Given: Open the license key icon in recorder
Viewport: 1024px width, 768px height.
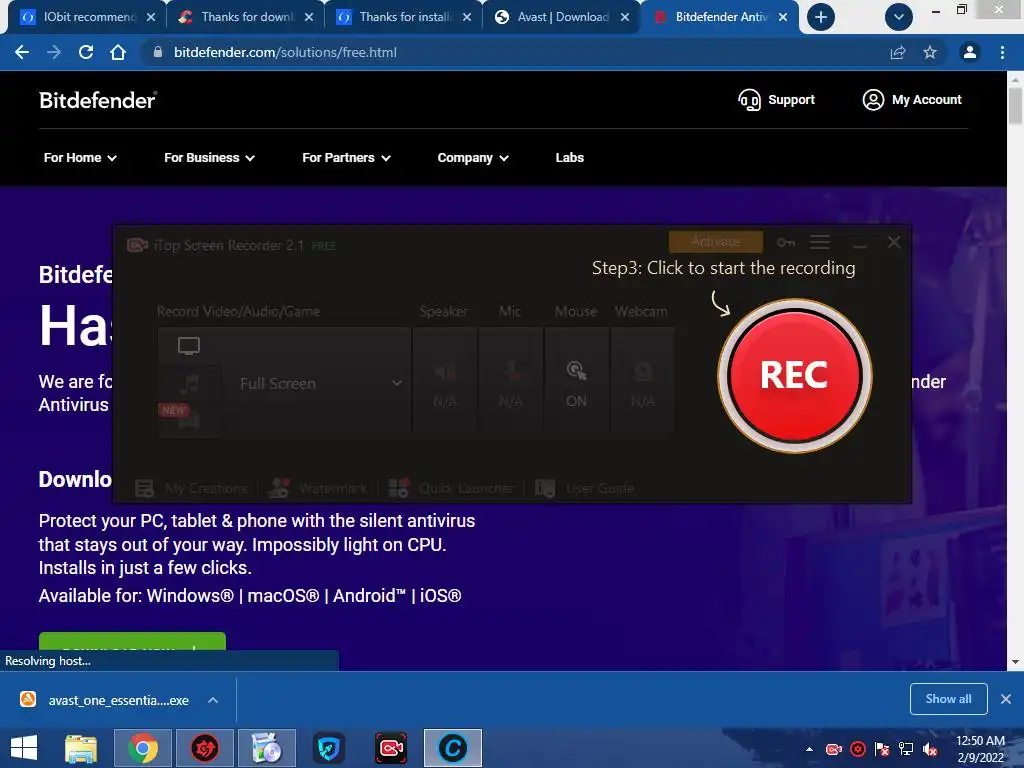Looking at the screenshot, I should coord(786,242).
